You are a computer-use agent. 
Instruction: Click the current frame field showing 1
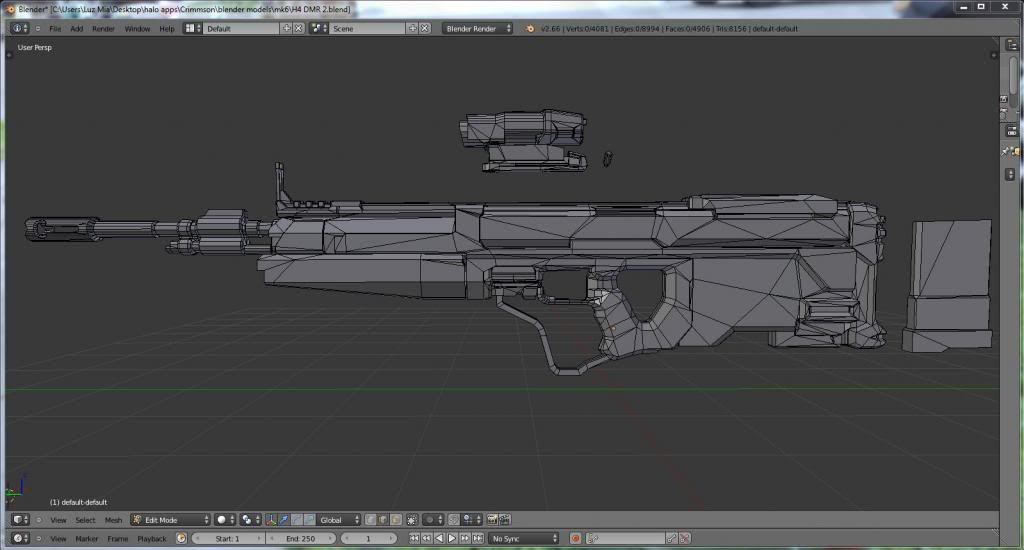click(368, 538)
